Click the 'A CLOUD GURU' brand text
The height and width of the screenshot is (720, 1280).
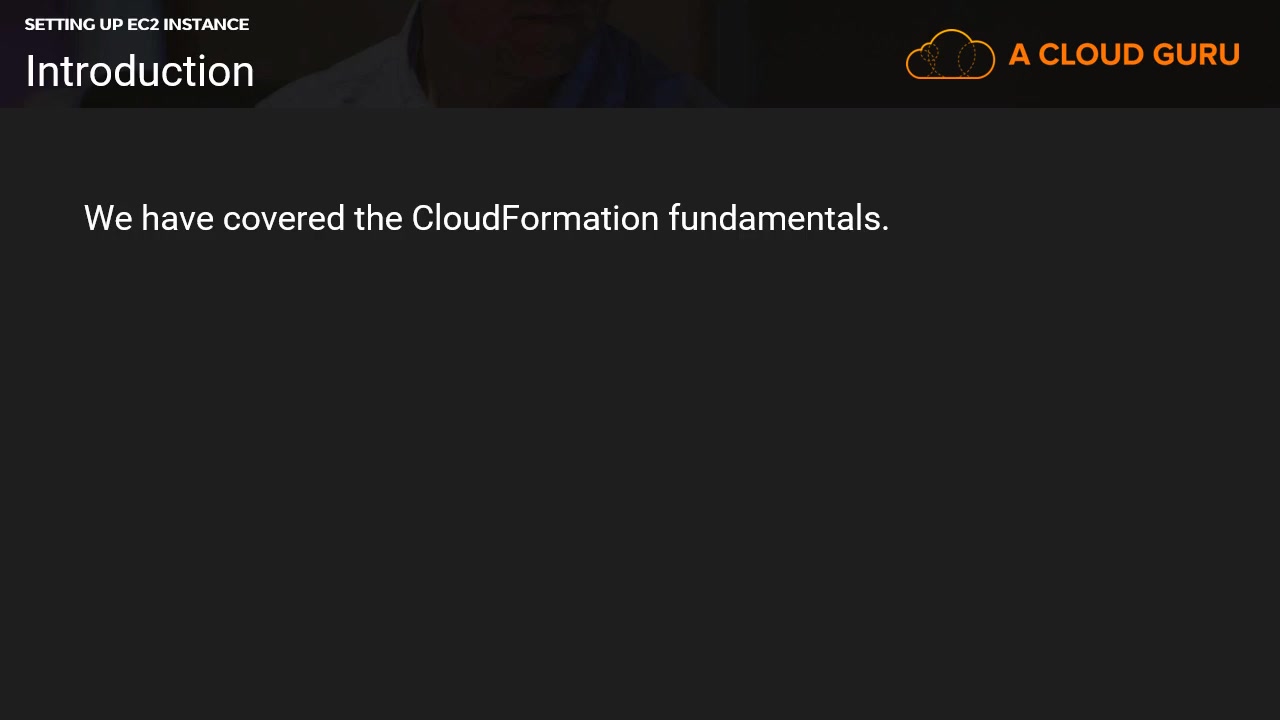(1124, 54)
